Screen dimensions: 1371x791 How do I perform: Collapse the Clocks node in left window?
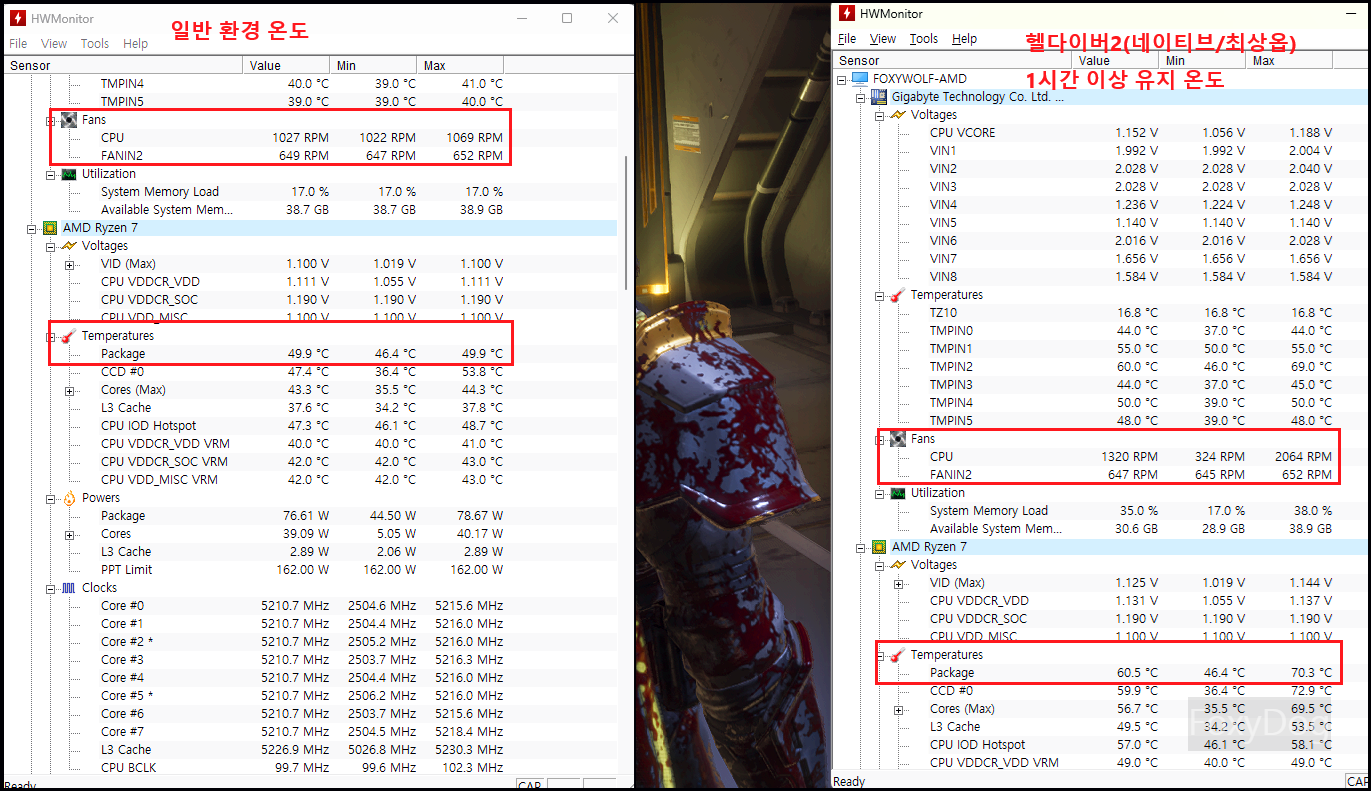point(51,588)
